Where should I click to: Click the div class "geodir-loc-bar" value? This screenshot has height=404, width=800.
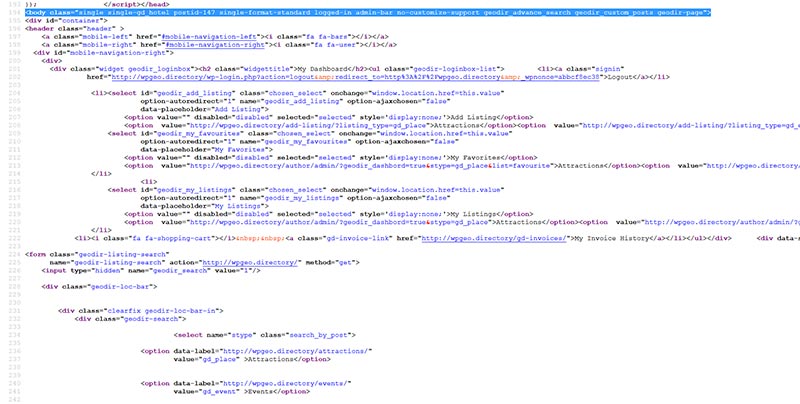[x=121, y=287]
